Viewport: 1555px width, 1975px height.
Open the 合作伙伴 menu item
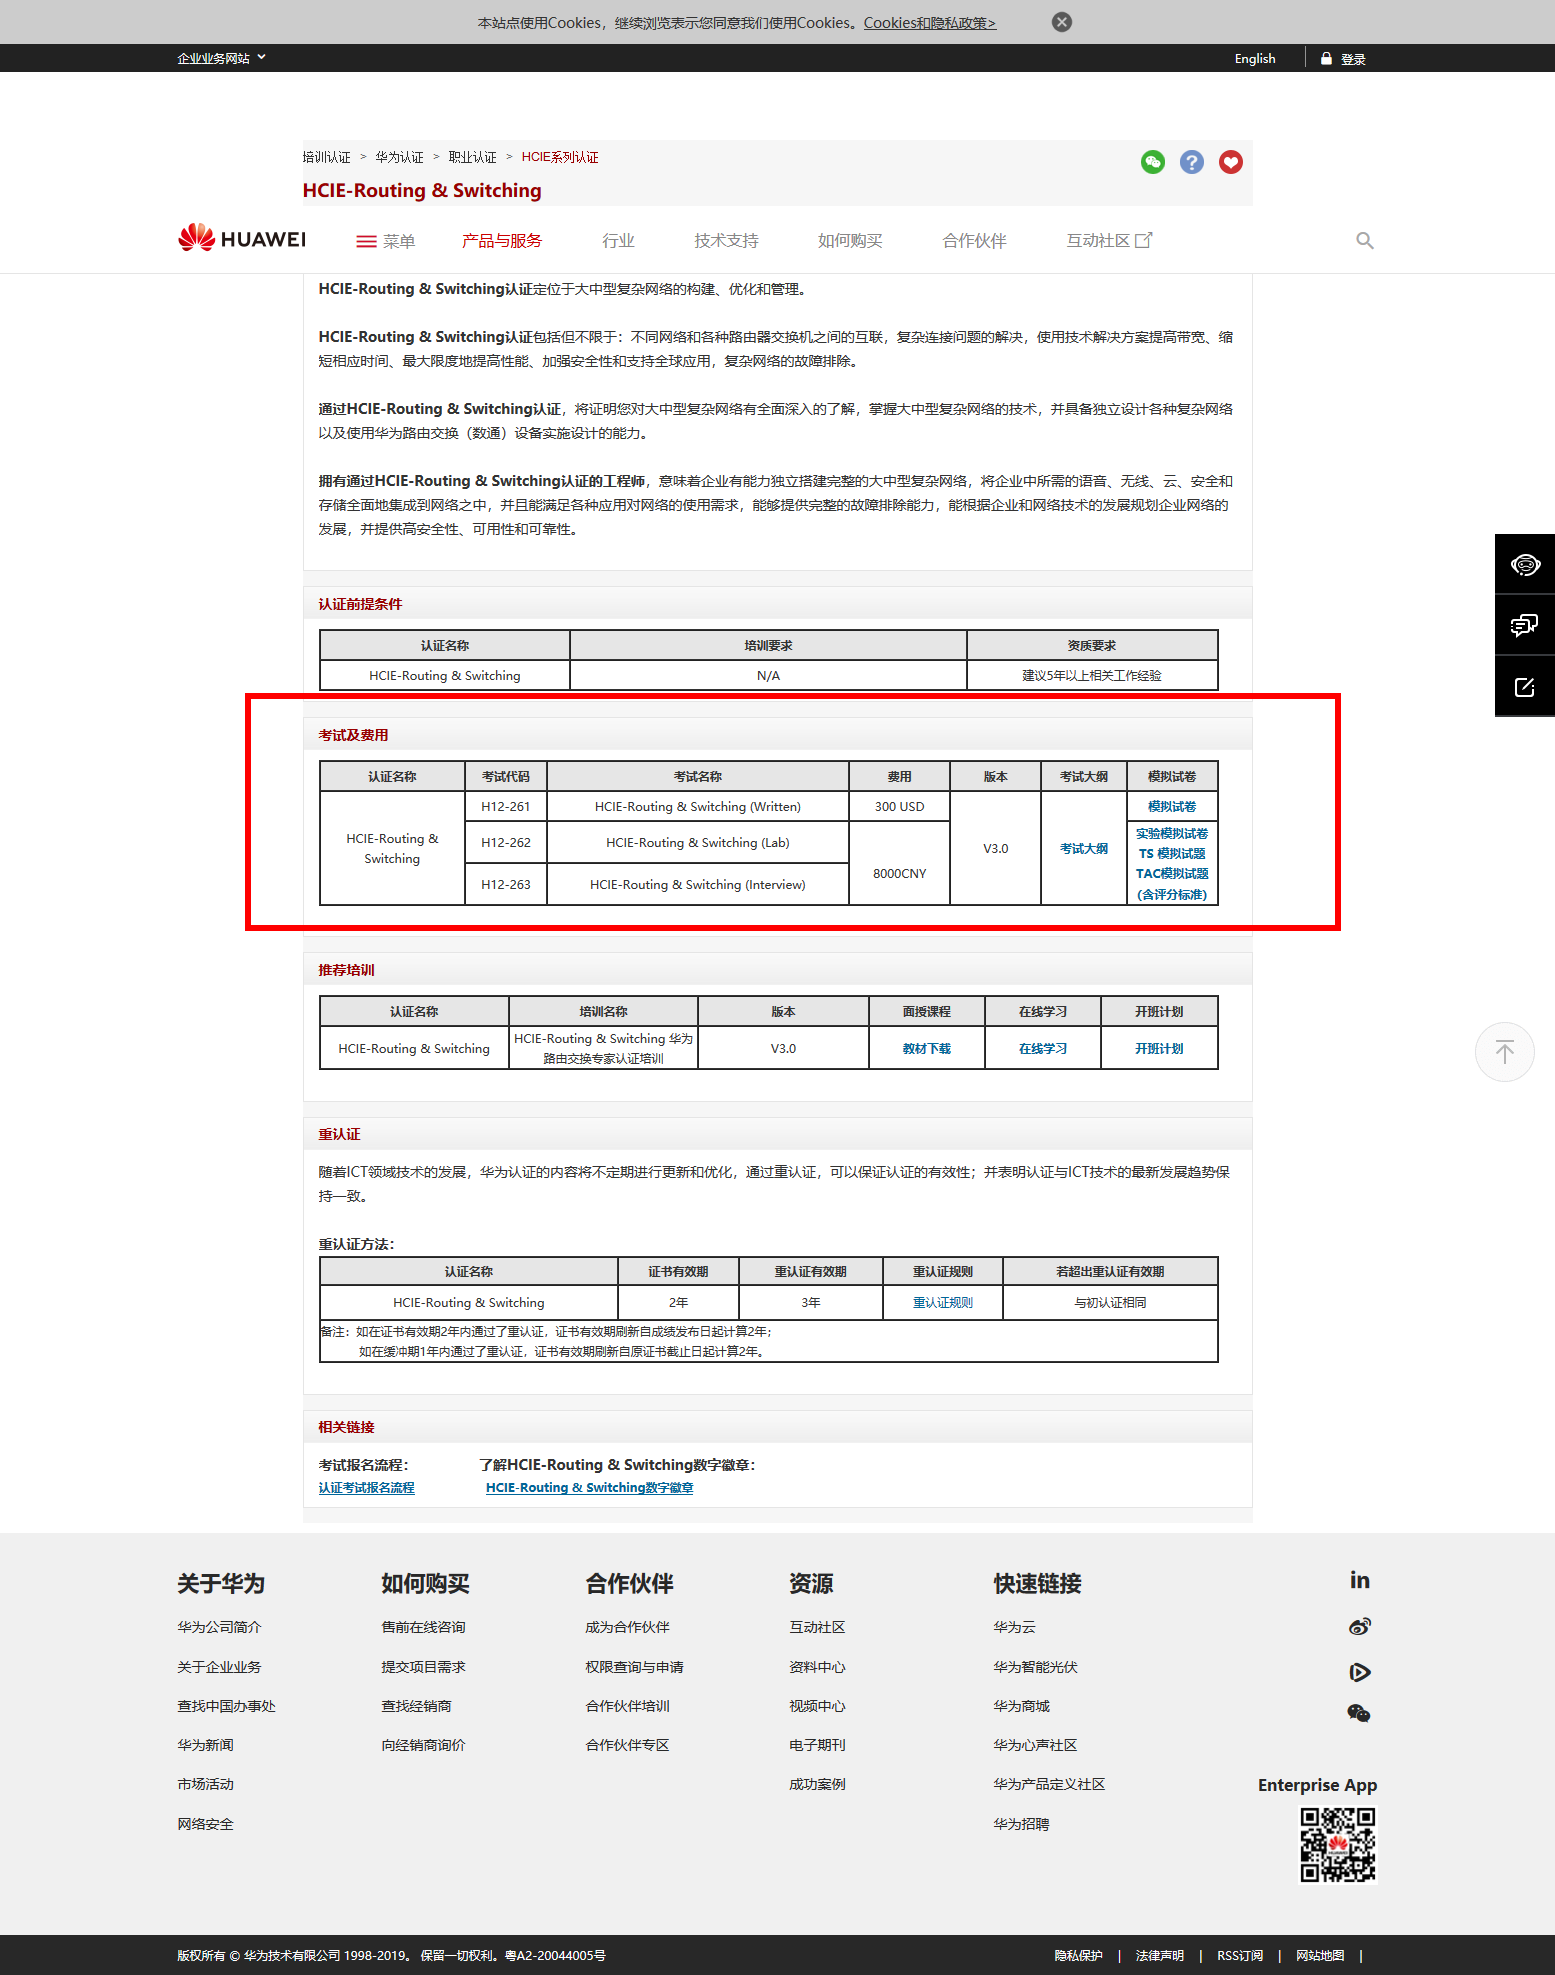(x=974, y=241)
